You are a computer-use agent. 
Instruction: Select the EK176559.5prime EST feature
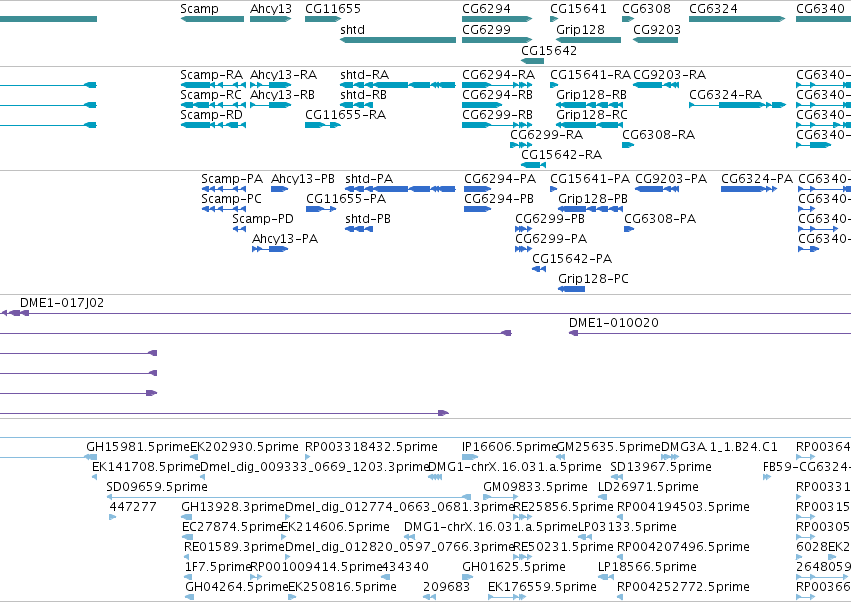(x=507, y=597)
